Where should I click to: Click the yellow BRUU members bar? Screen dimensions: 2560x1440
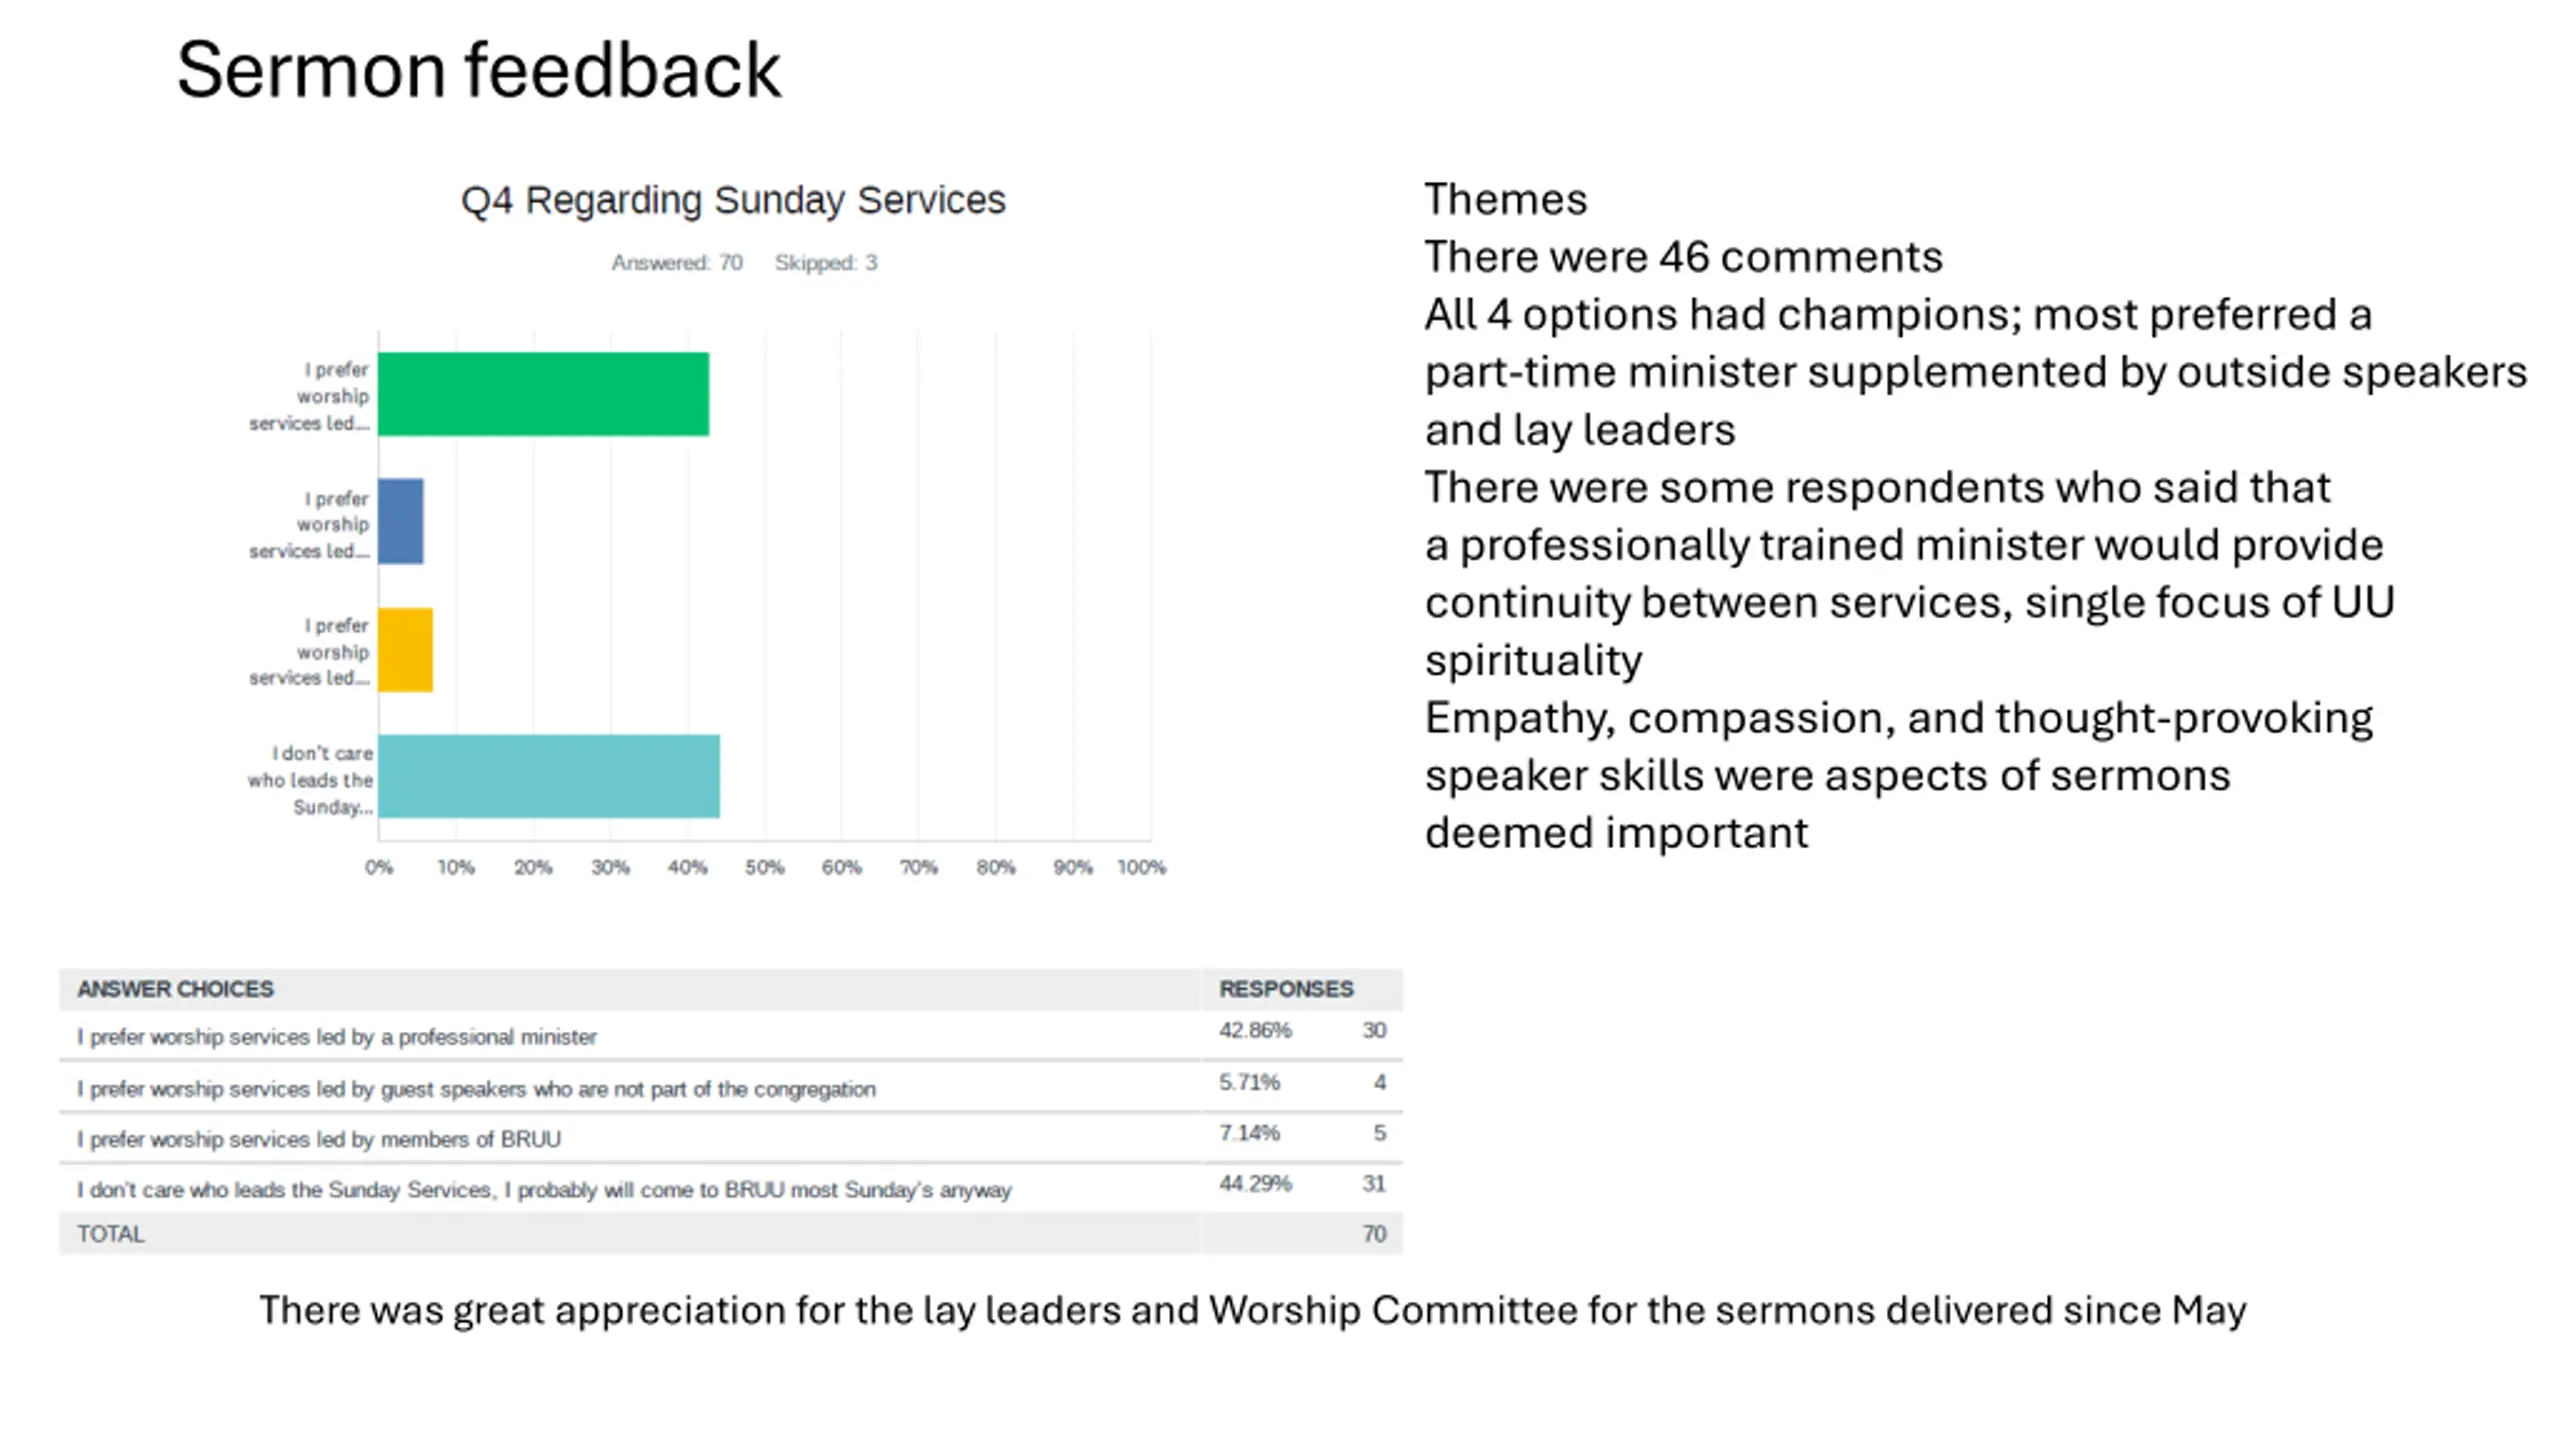(x=405, y=649)
